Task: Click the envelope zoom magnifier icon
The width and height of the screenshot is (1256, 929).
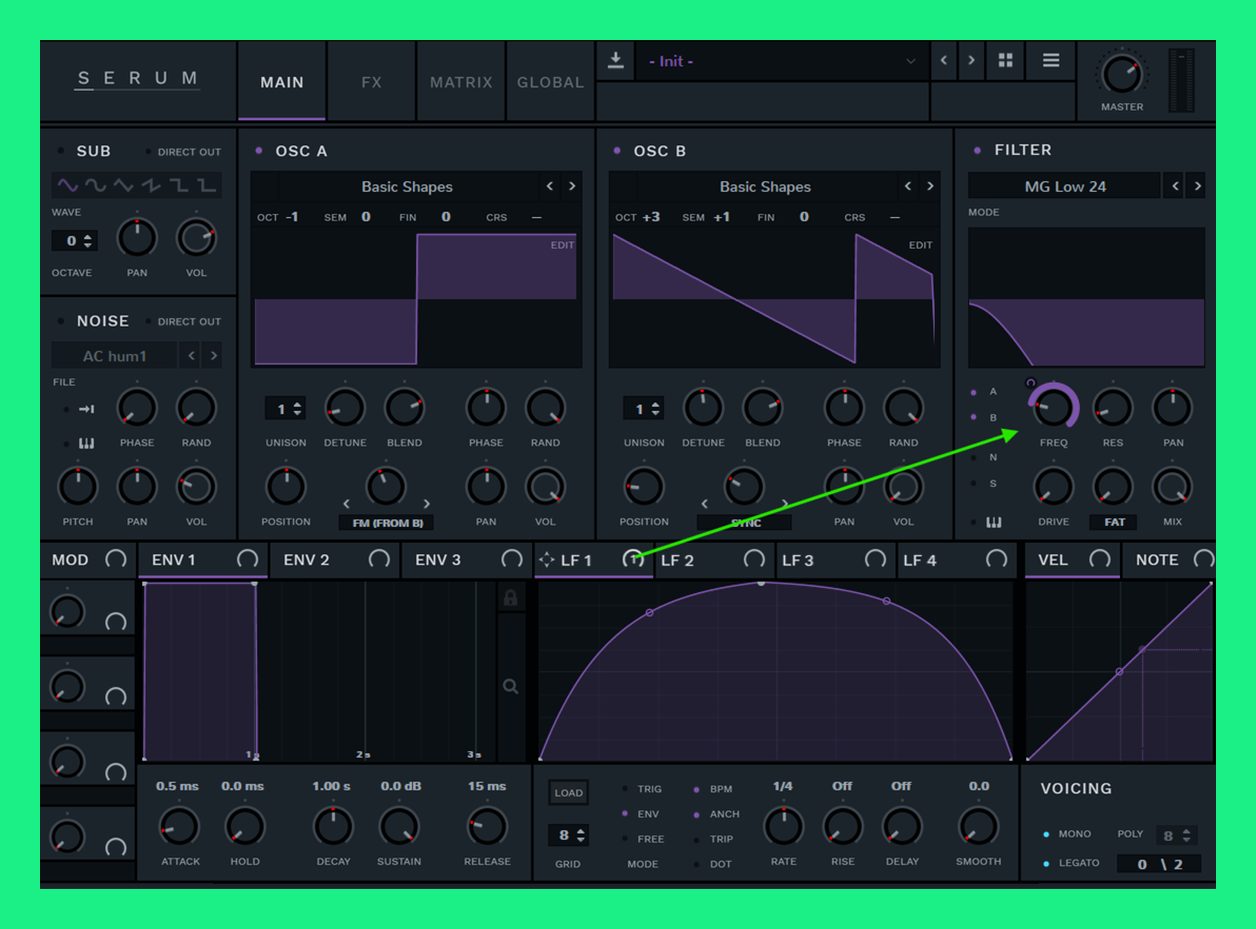Action: [511, 686]
